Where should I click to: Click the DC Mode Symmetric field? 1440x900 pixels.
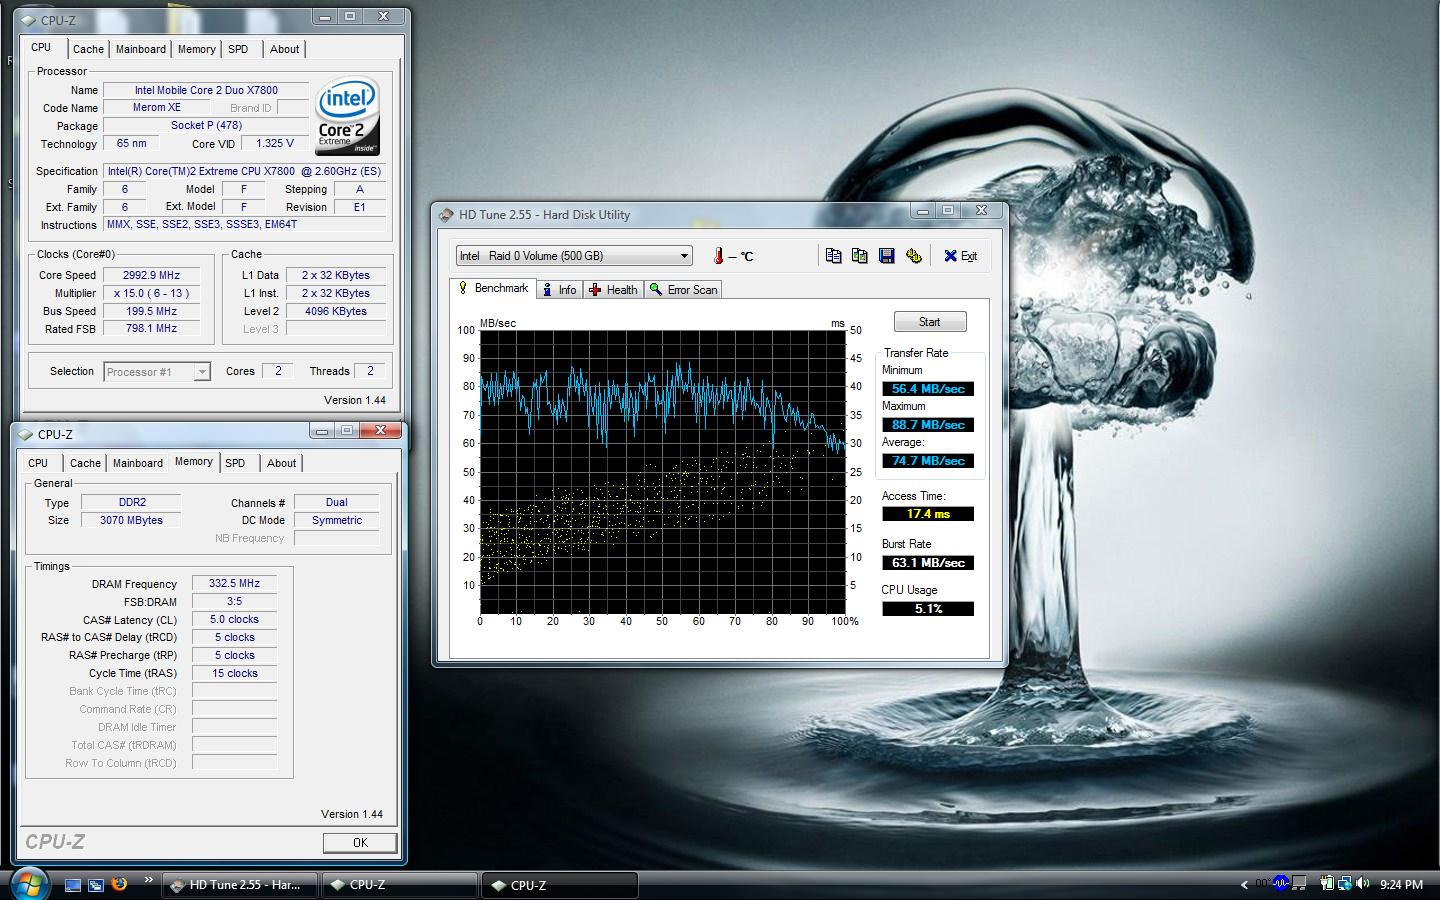click(x=337, y=520)
